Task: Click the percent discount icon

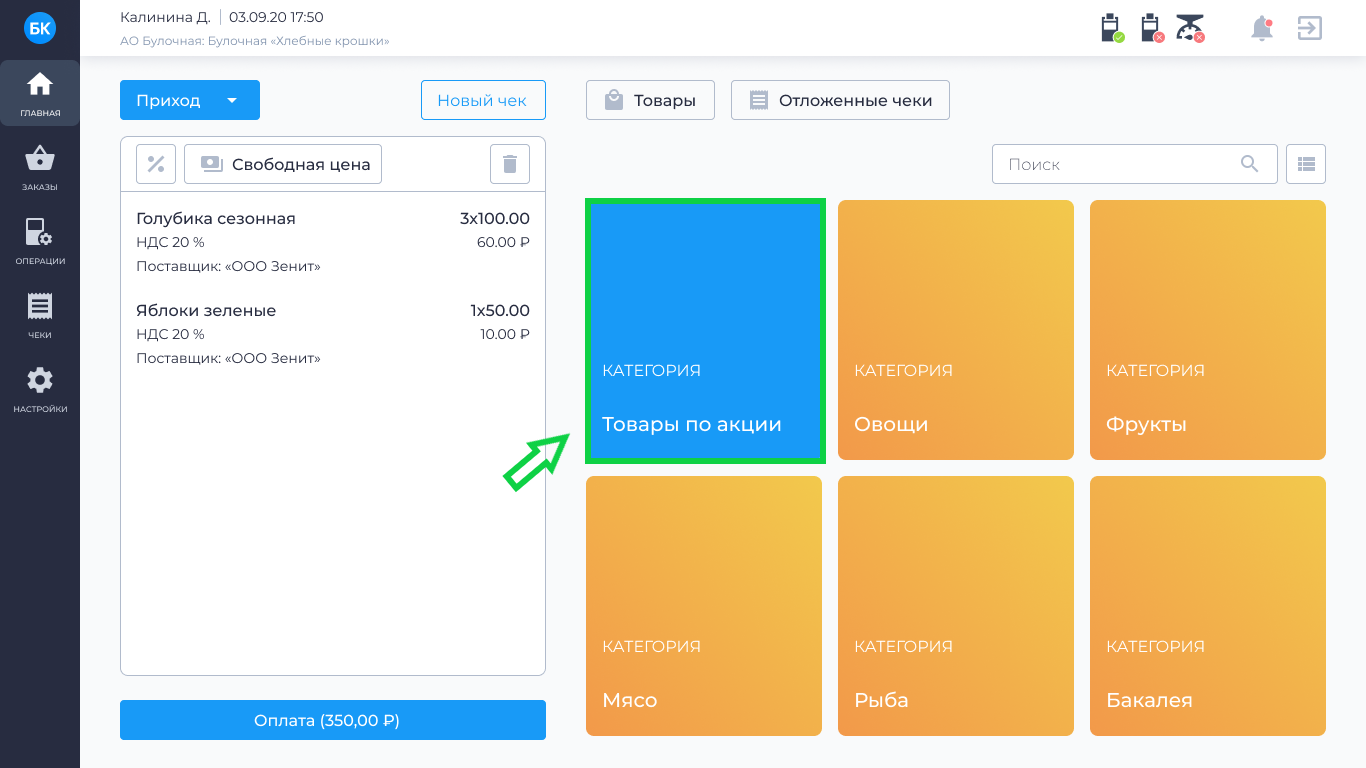Action: click(x=156, y=164)
